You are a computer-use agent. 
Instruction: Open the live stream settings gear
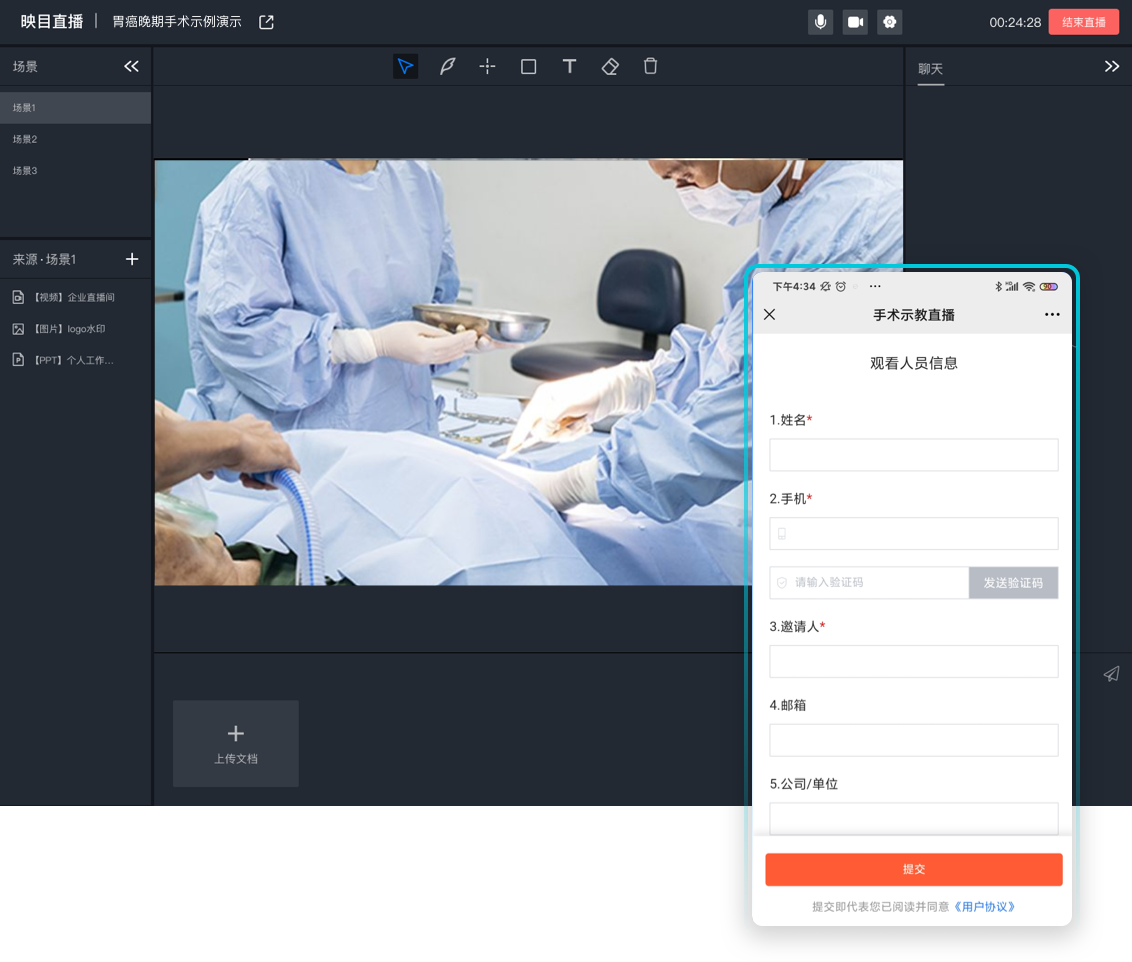point(889,22)
